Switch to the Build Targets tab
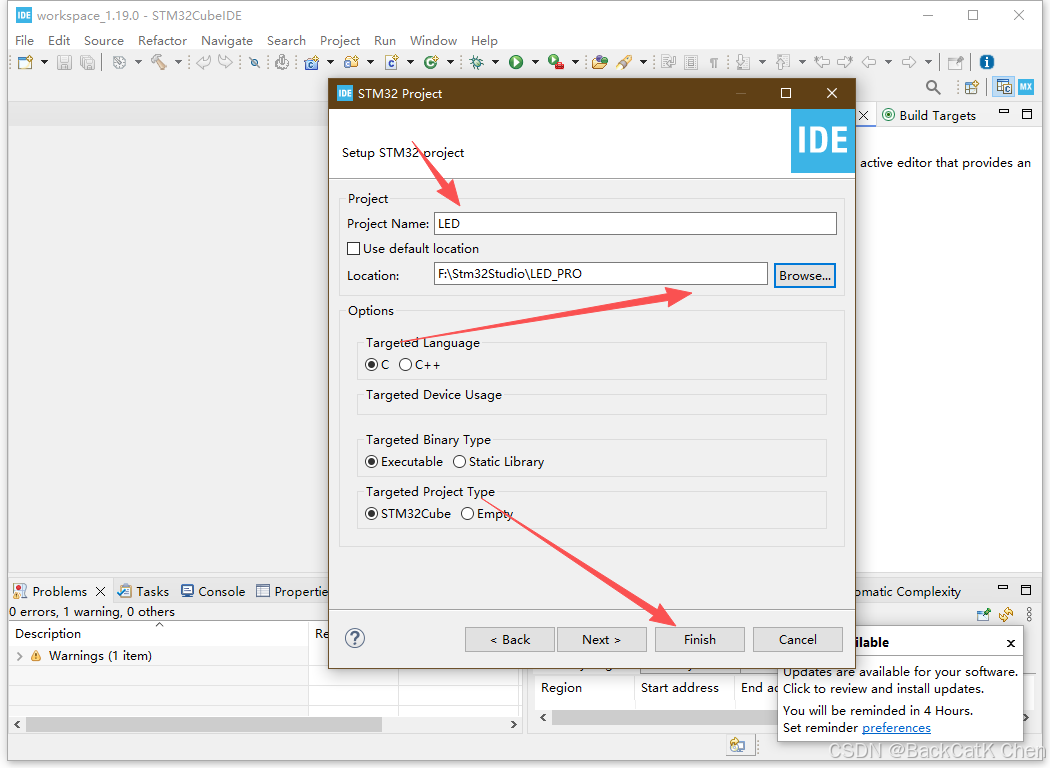This screenshot has height=768, width=1050. (x=929, y=116)
